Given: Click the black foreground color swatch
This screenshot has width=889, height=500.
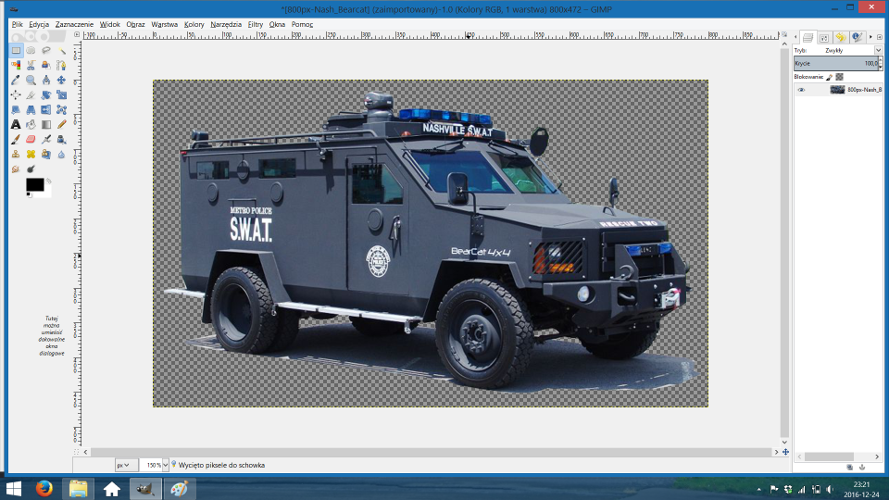Looking at the screenshot, I should (x=35, y=184).
